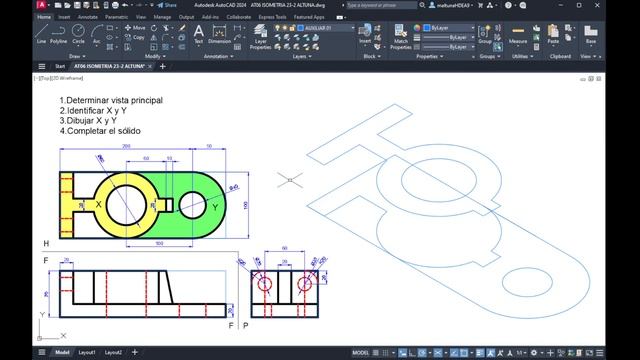The width and height of the screenshot is (640, 360).
Task: Switch to the Start file tab
Action: point(60,66)
